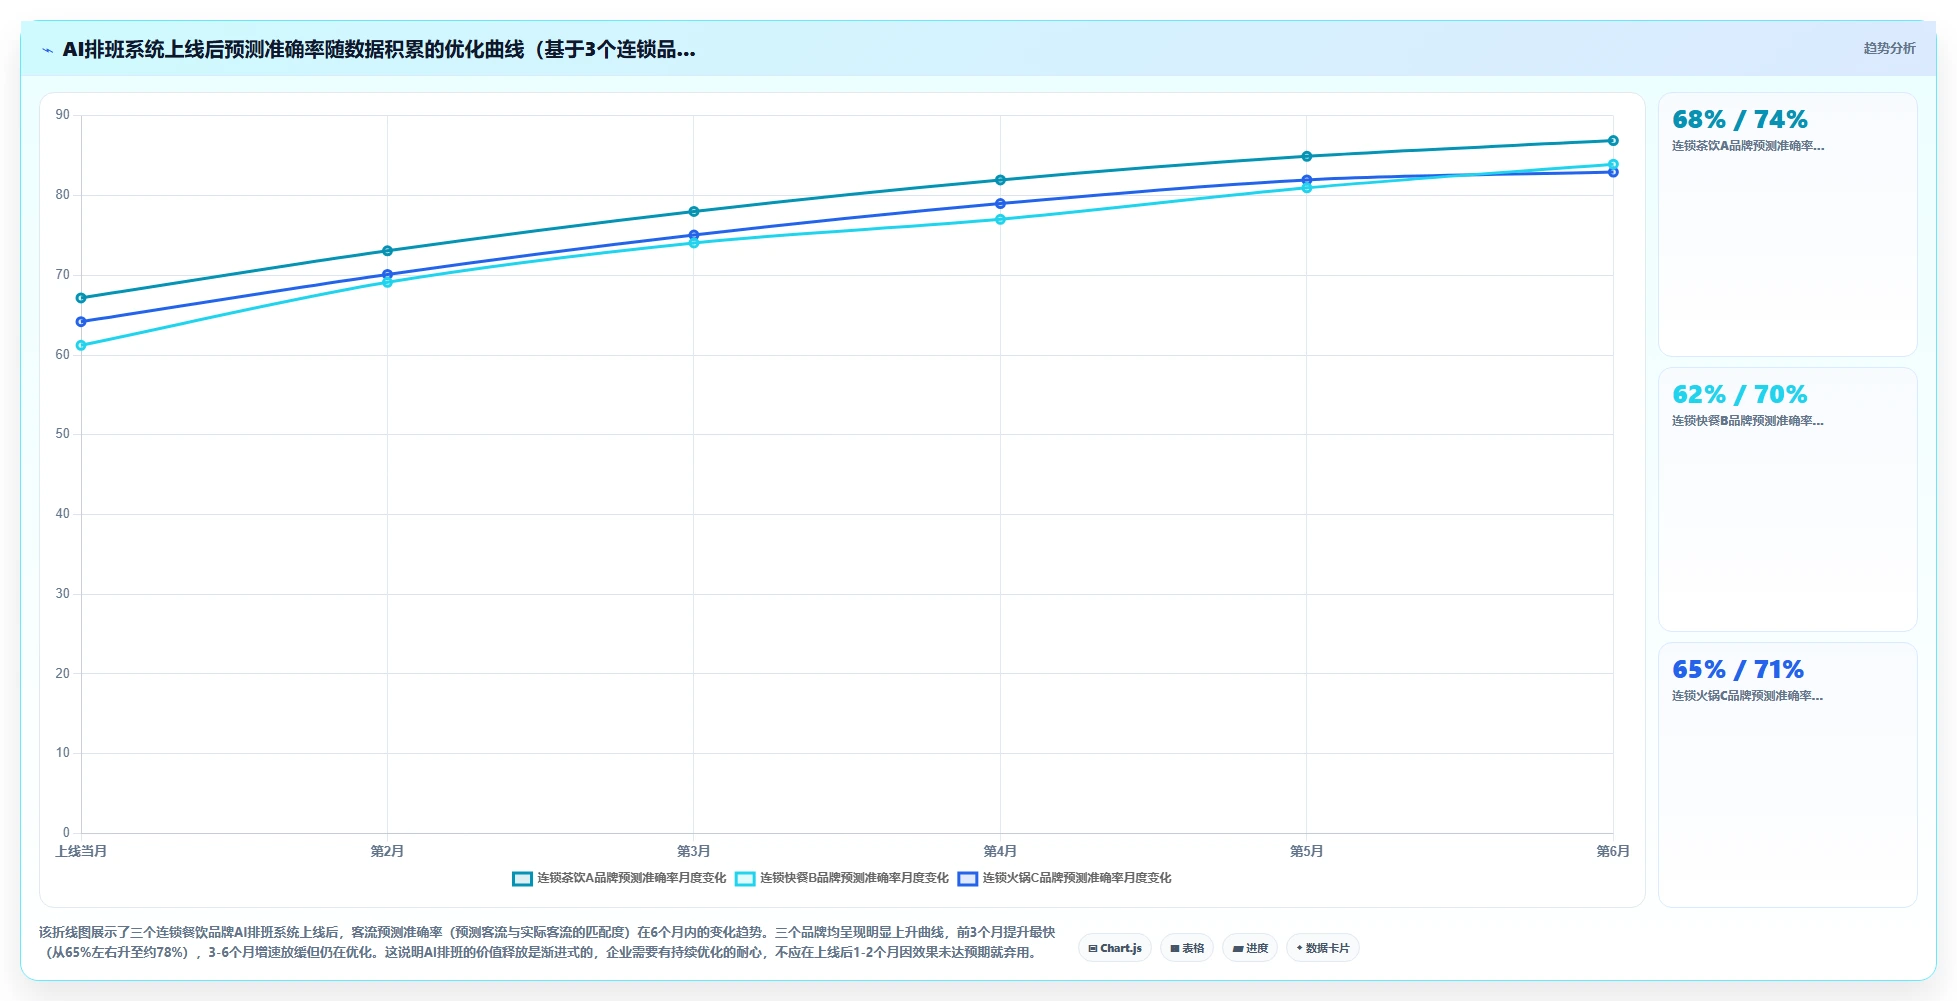This screenshot has width=1957, height=1001.
Task: Click the description paragraph starting 该折线图展示了
Action: point(547,942)
